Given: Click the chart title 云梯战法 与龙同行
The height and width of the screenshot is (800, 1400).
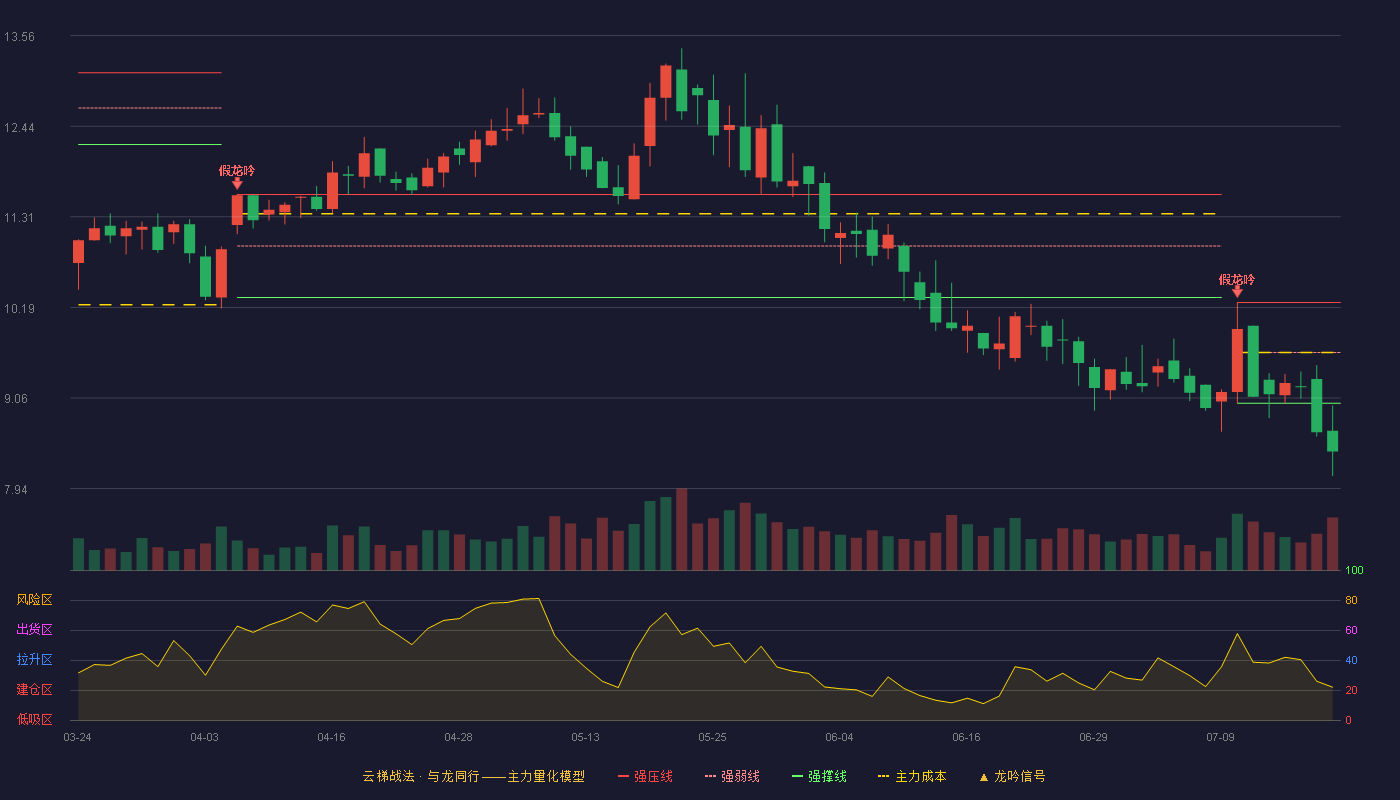Looking at the screenshot, I should (x=420, y=777).
